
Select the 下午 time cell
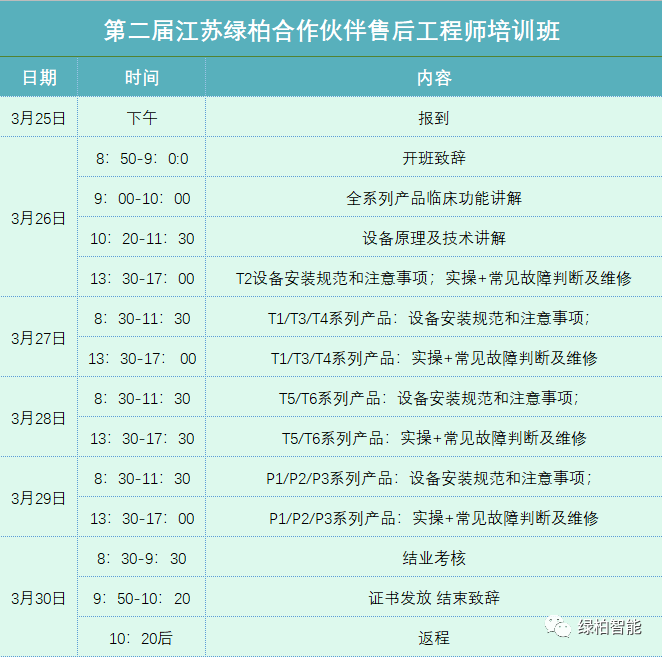[x=141, y=117]
